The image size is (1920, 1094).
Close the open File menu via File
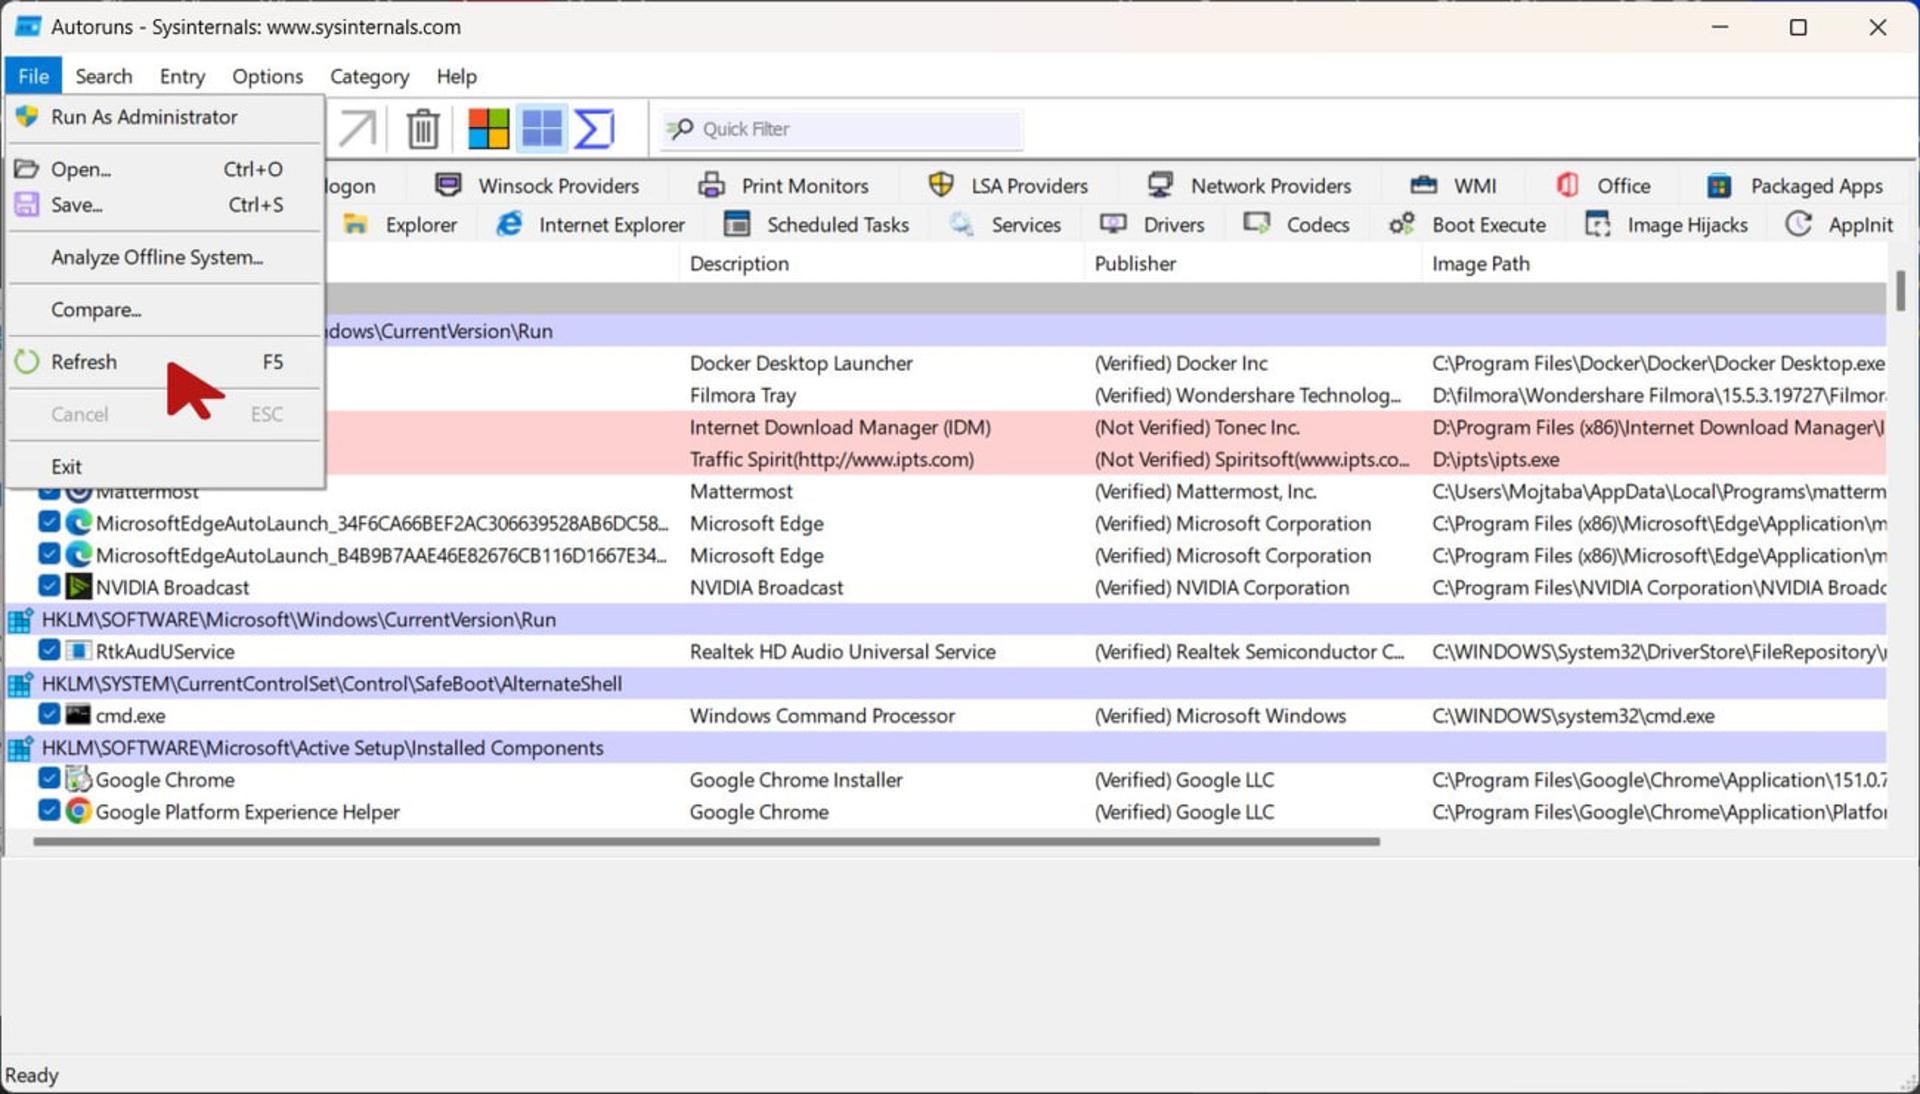click(x=33, y=76)
